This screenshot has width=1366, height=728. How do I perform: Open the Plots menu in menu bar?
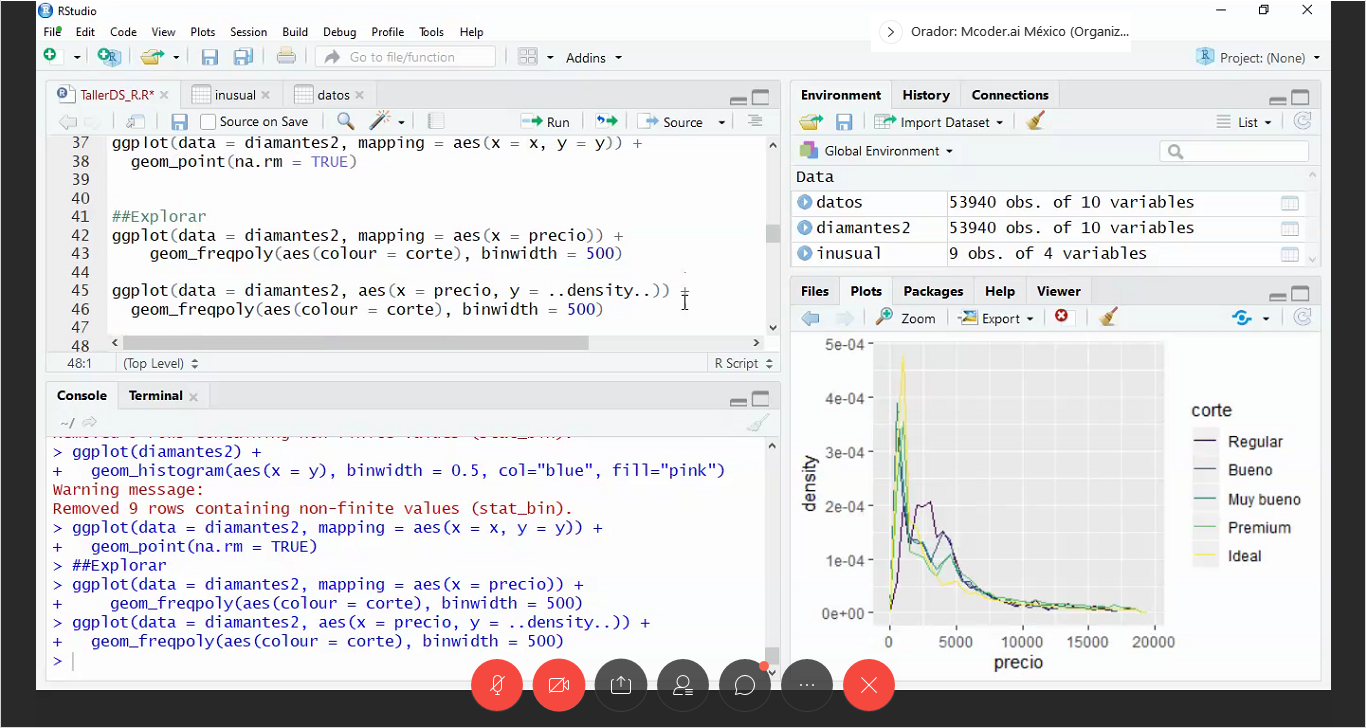tap(202, 32)
